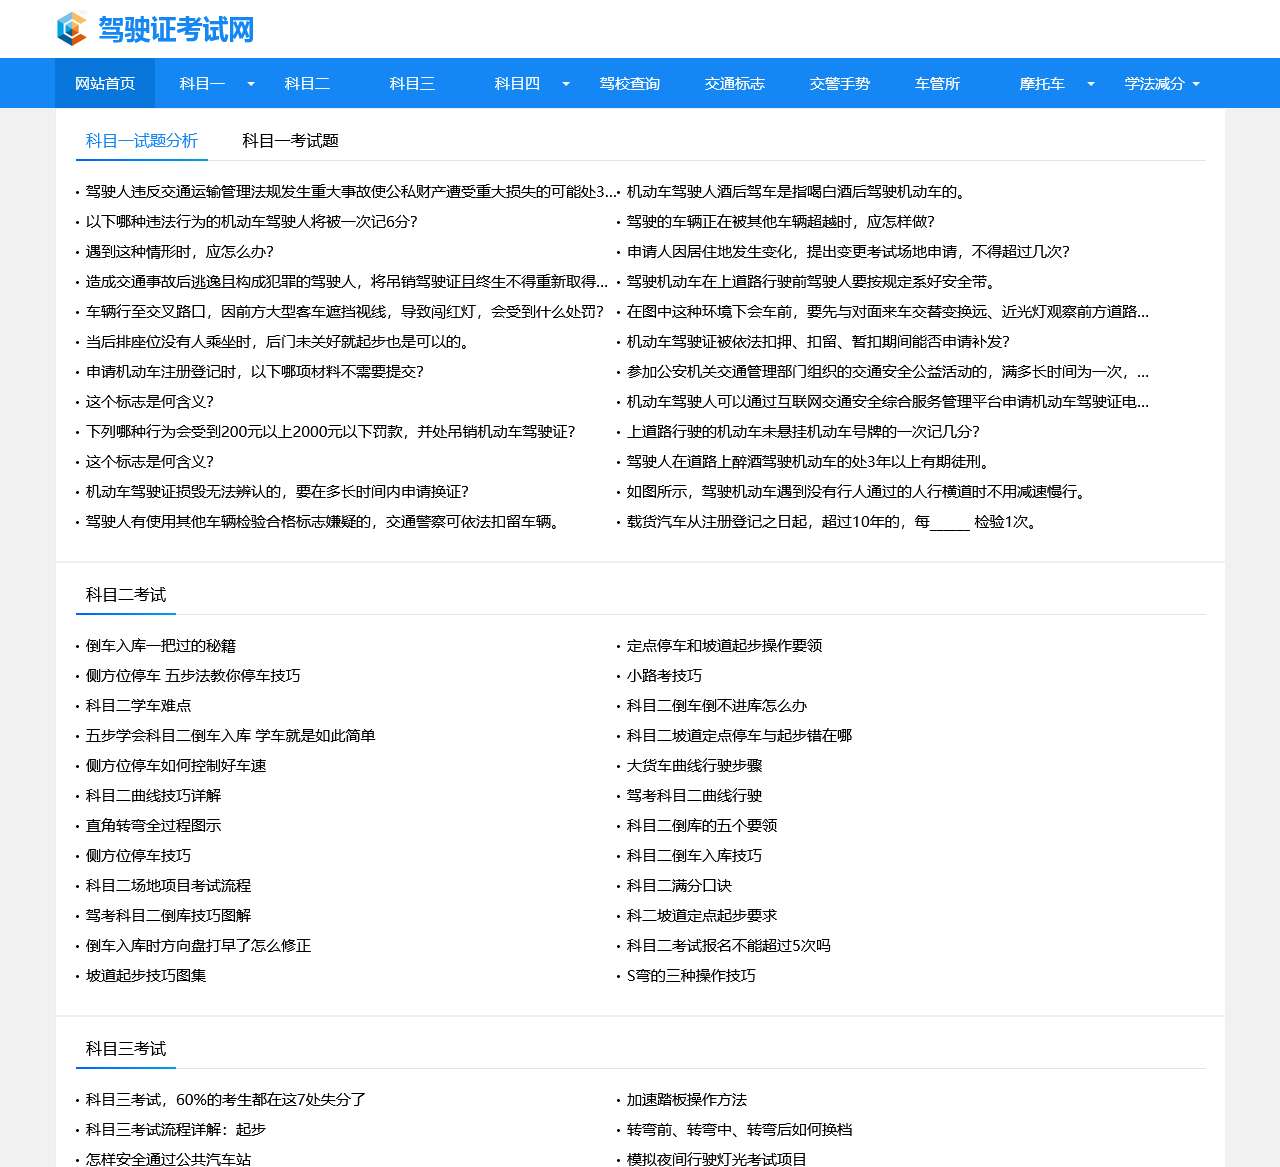The width and height of the screenshot is (1280, 1167).
Task: Open article 科目二场地项目考试流程
Action: (168, 886)
